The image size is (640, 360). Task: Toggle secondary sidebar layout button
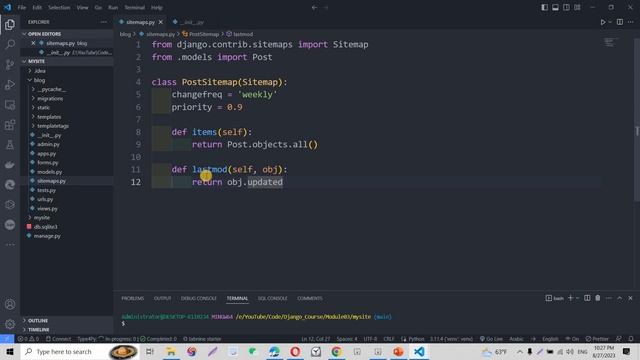click(567, 7)
